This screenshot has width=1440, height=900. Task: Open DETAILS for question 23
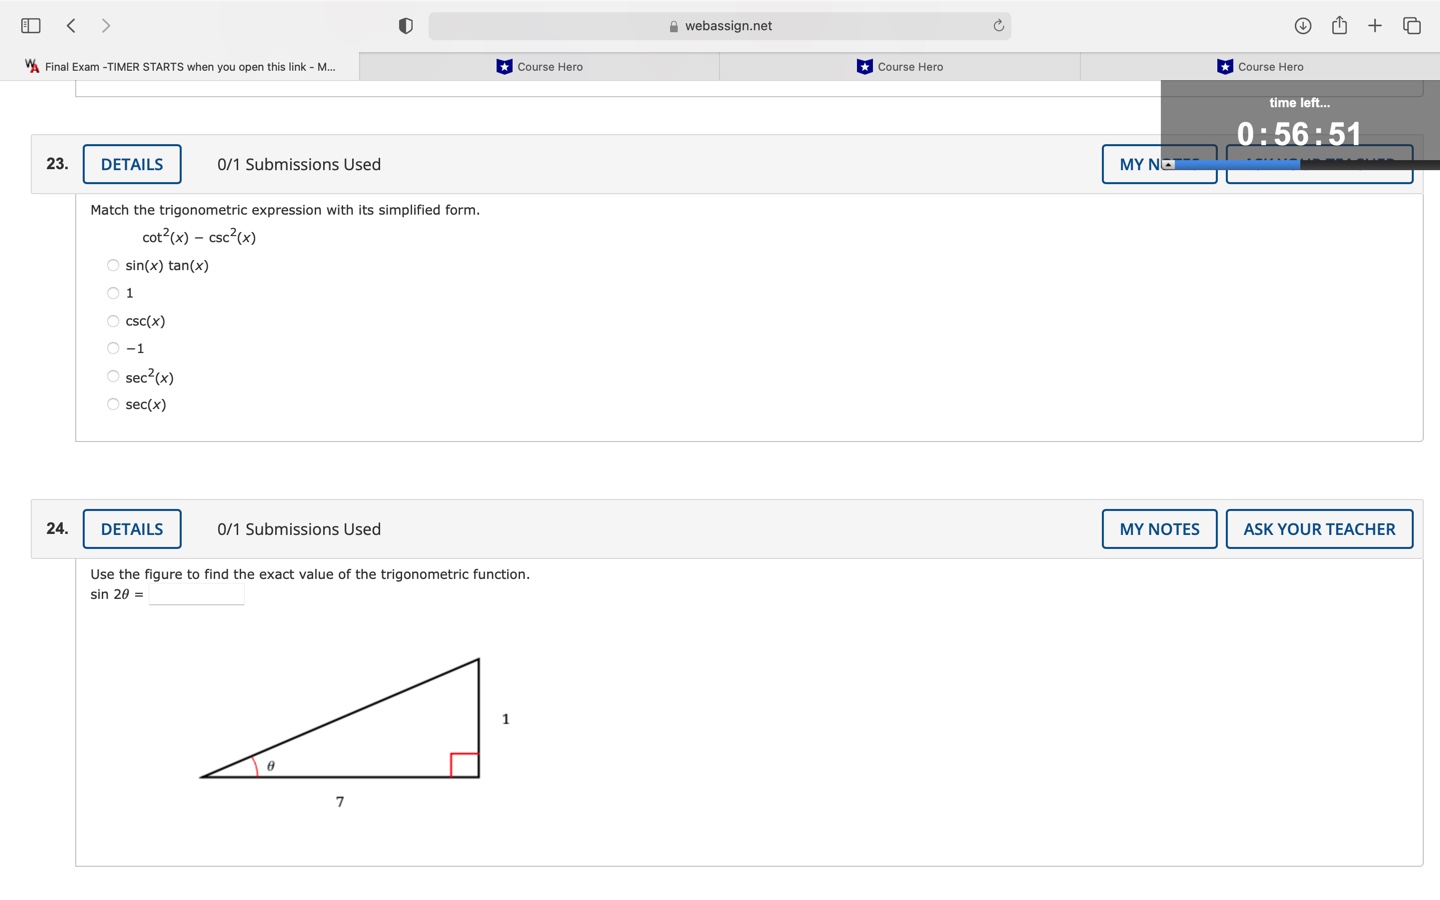(131, 164)
